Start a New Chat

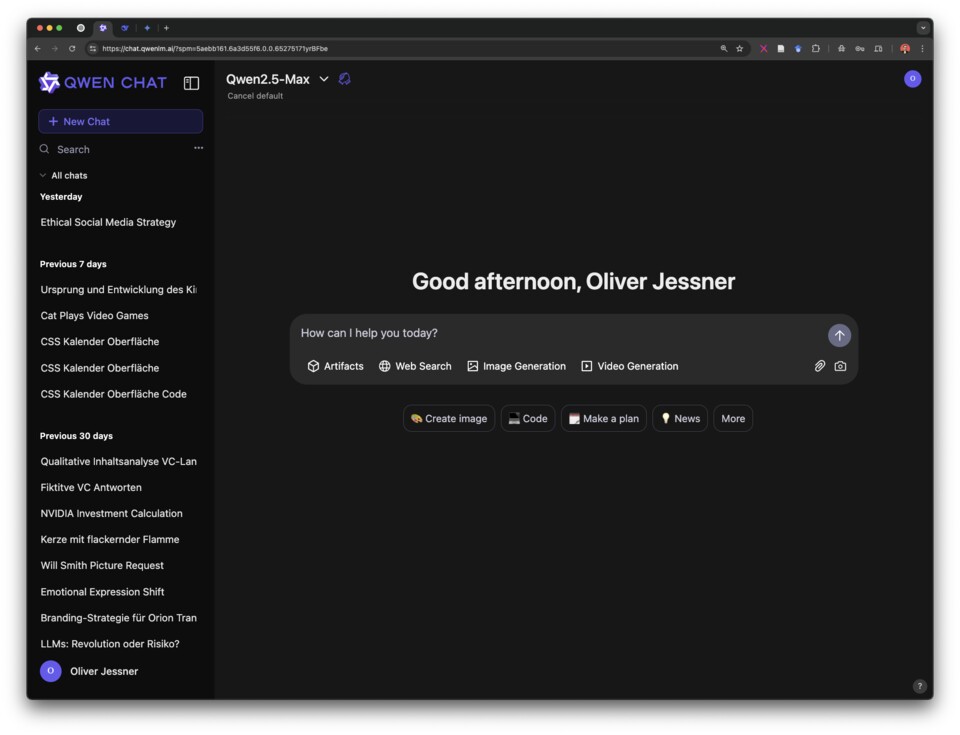[120, 121]
